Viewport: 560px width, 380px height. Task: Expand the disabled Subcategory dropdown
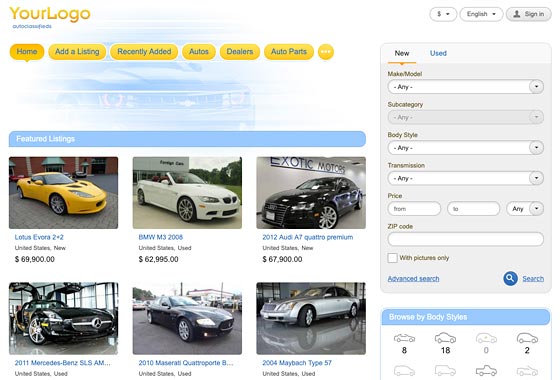[466, 117]
